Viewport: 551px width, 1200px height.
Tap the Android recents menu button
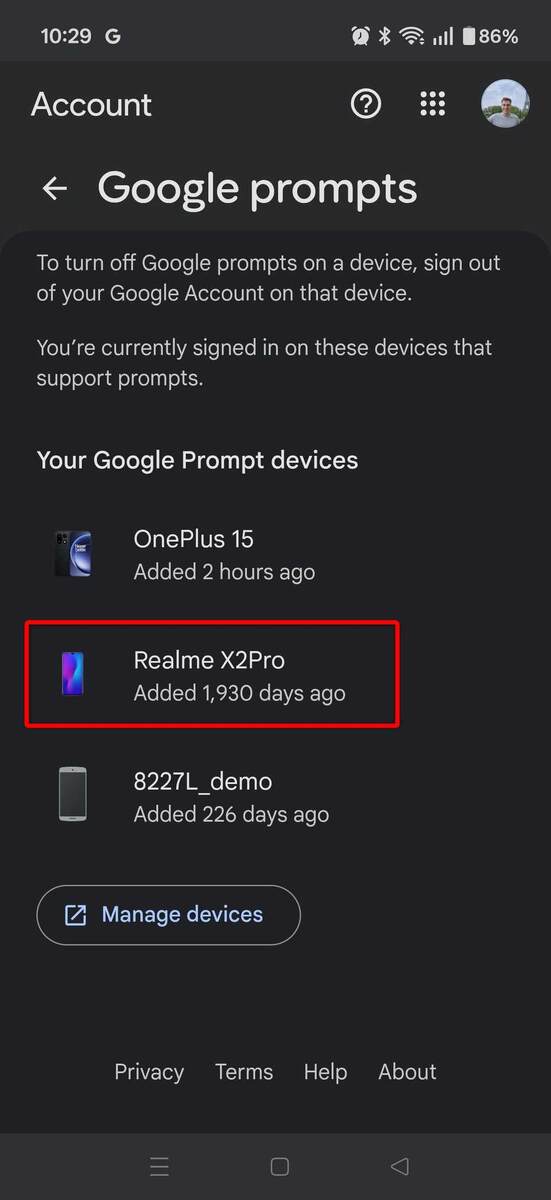159,1166
